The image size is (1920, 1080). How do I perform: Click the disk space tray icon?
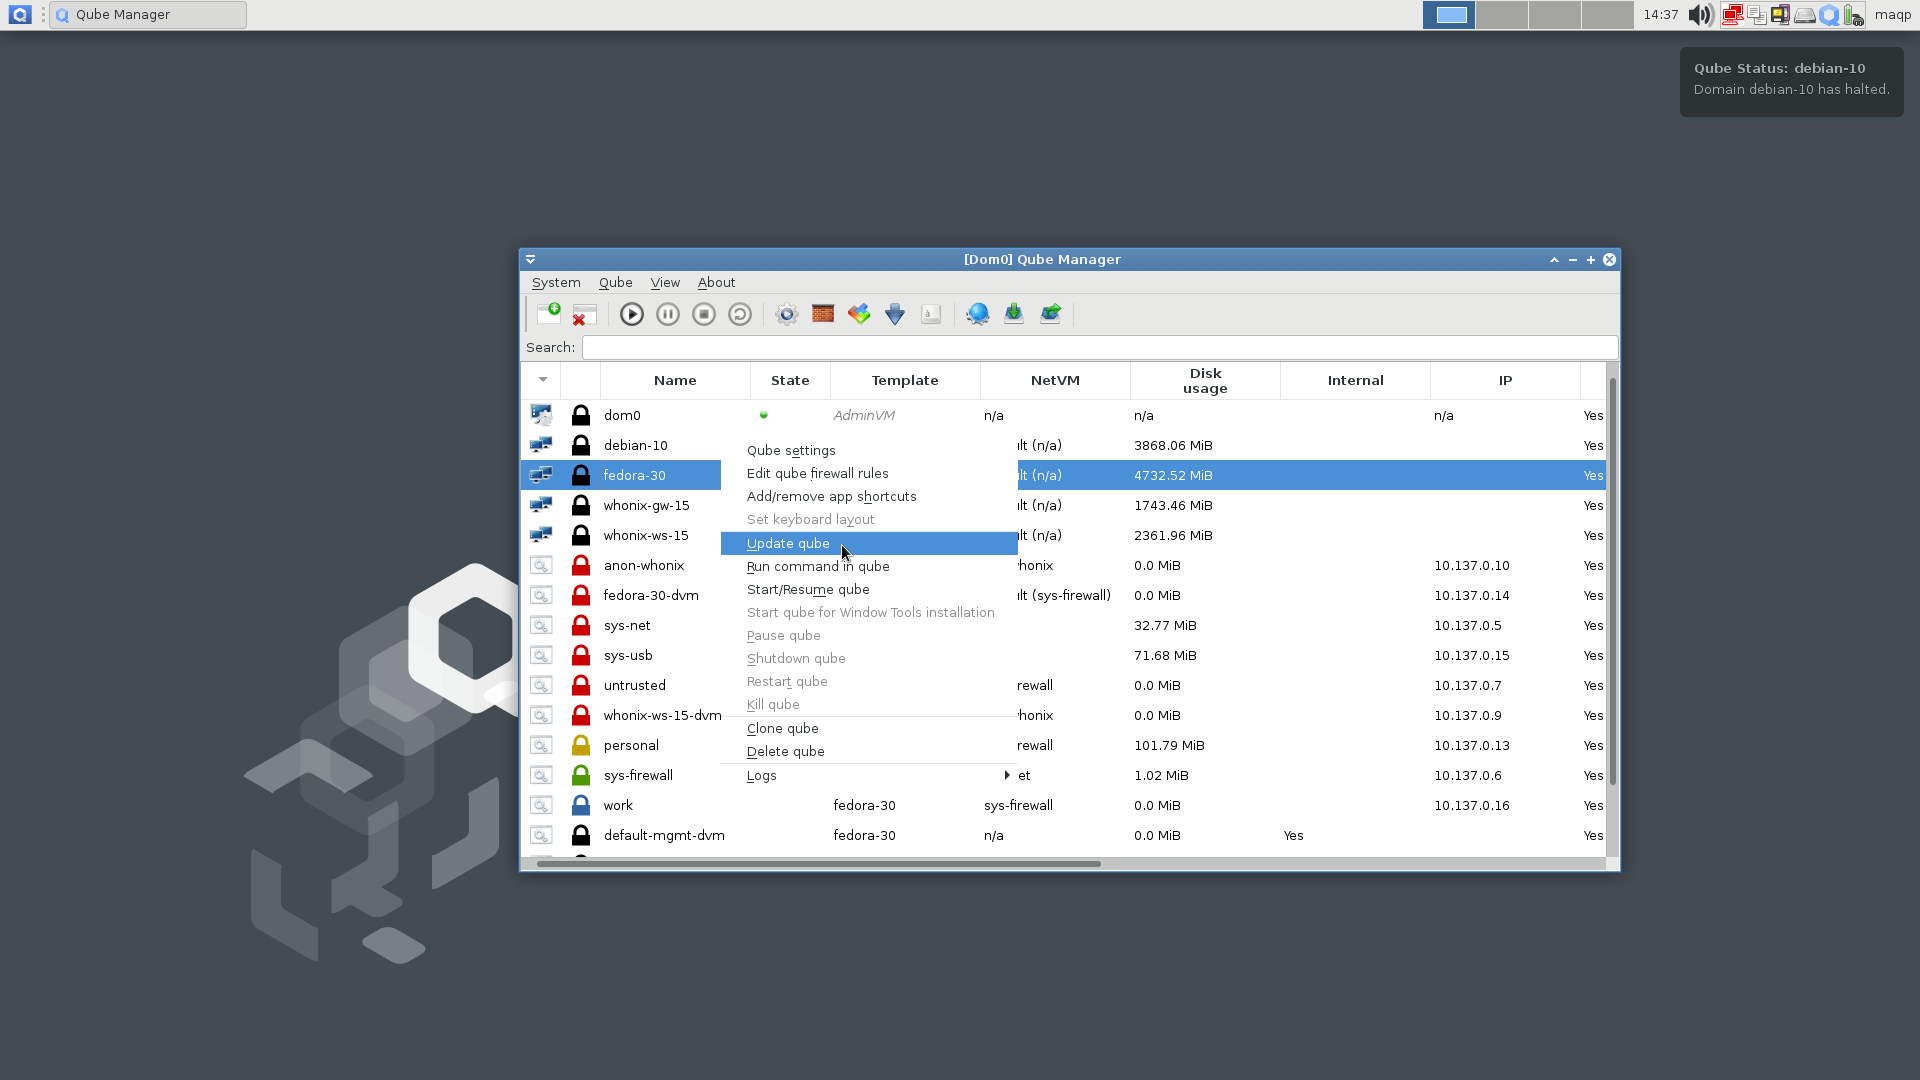coord(1805,15)
